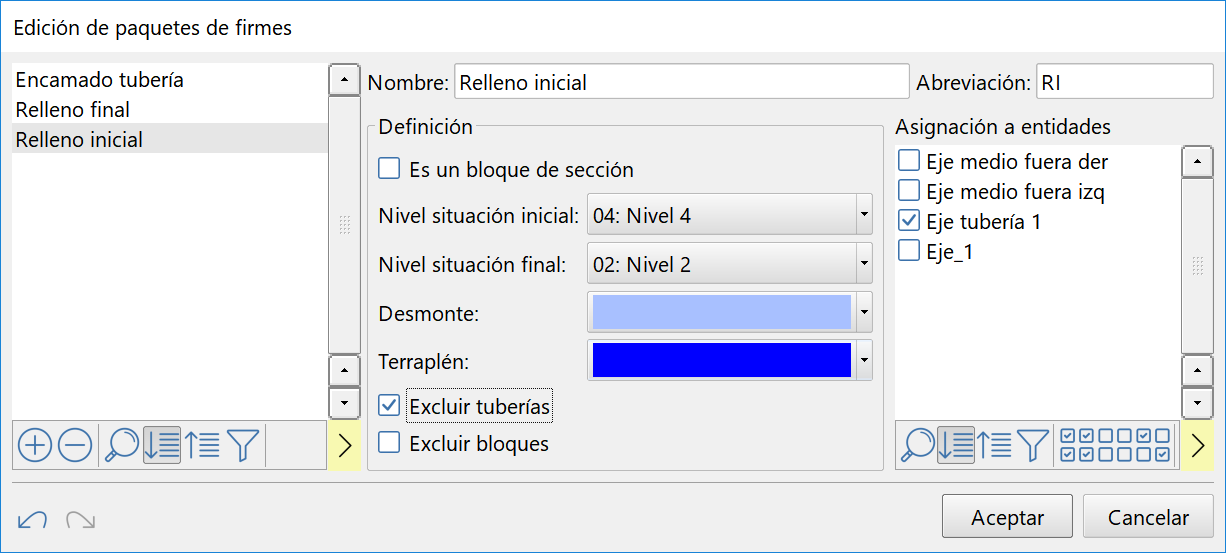Expand the yellow arrow beside the package list toolbar

345,445
